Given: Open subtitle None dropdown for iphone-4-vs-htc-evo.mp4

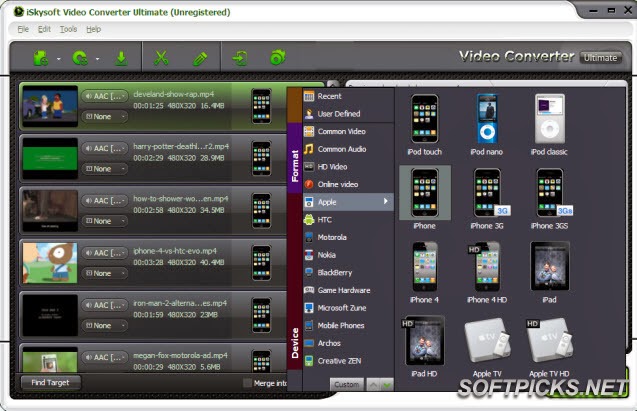Looking at the screenshot, I should pos(105,273).
